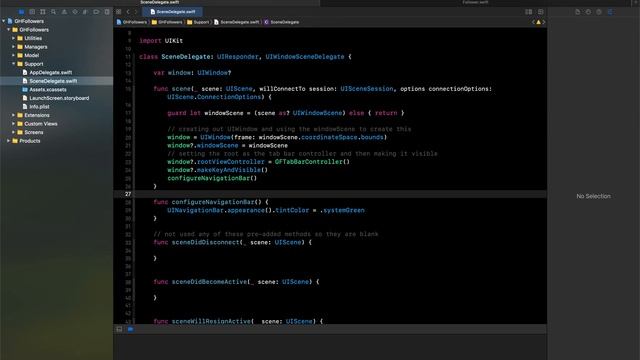Click the SceneDelegate.swift breadcrumb
640x360 pixels.
pos(237,22)
